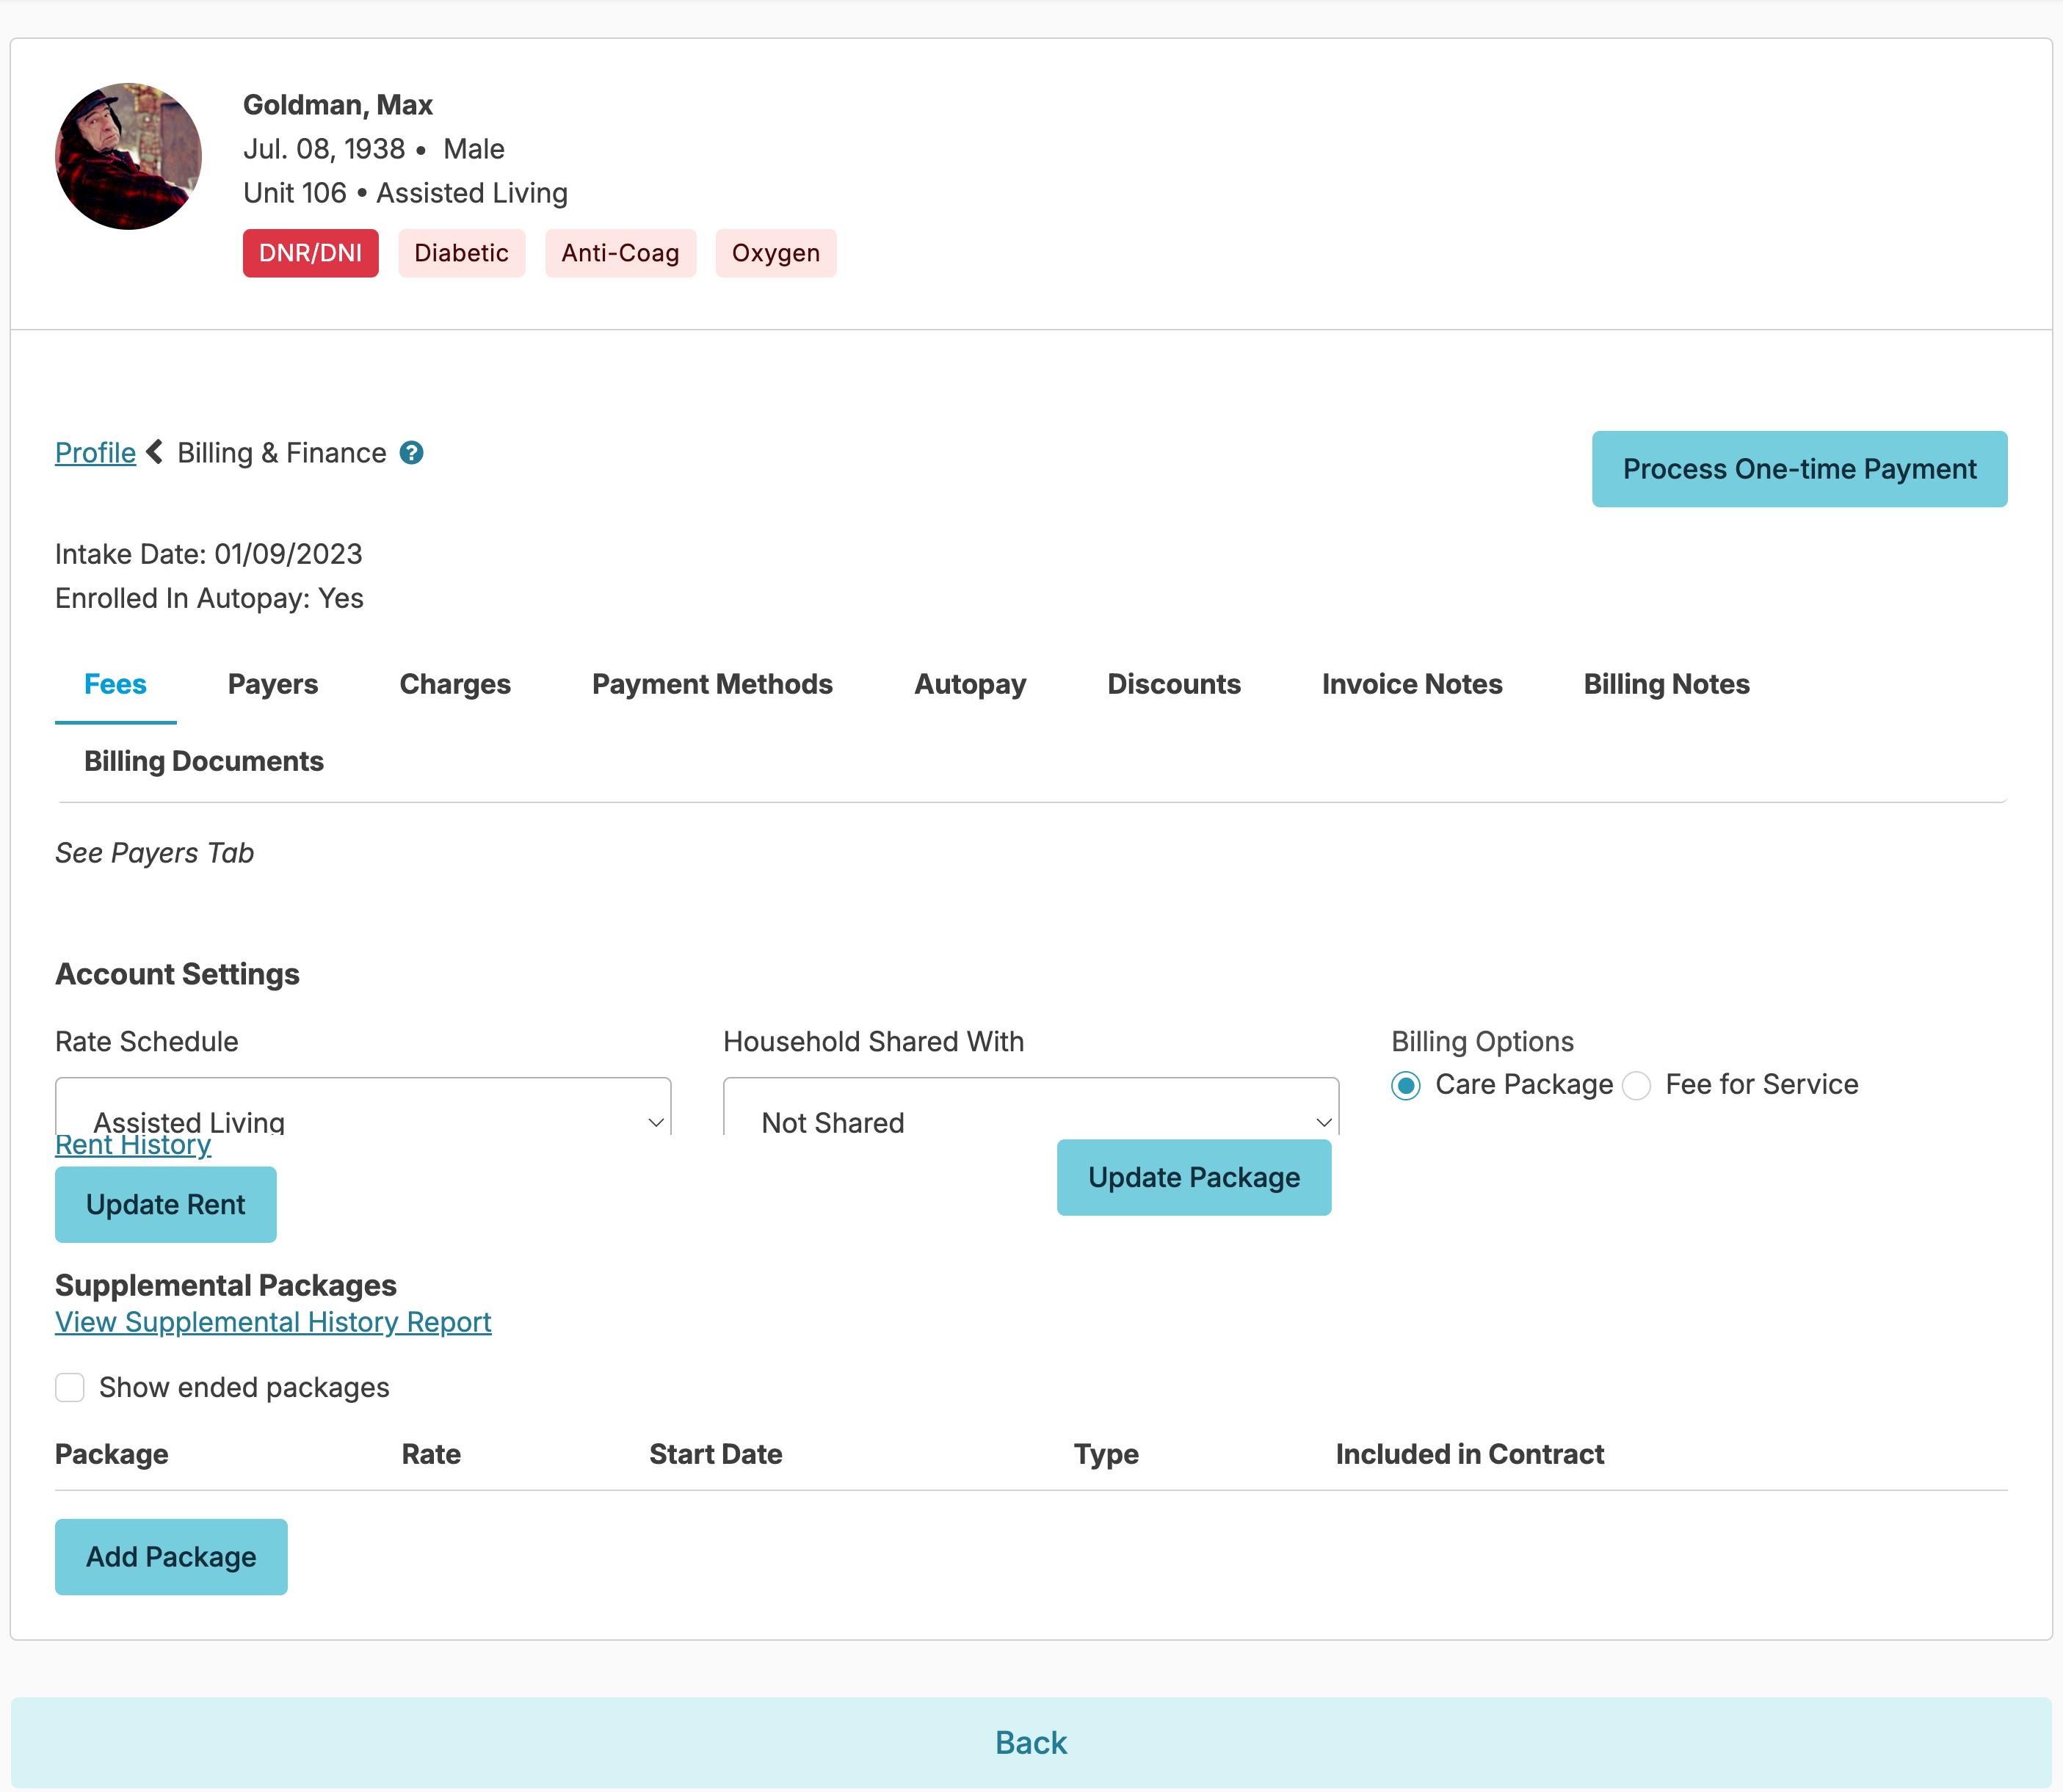The image size is (2063, 1792).
Task: Click the Back bar at bottom
Action: pyautogui.click(x=1031, y=1742)
